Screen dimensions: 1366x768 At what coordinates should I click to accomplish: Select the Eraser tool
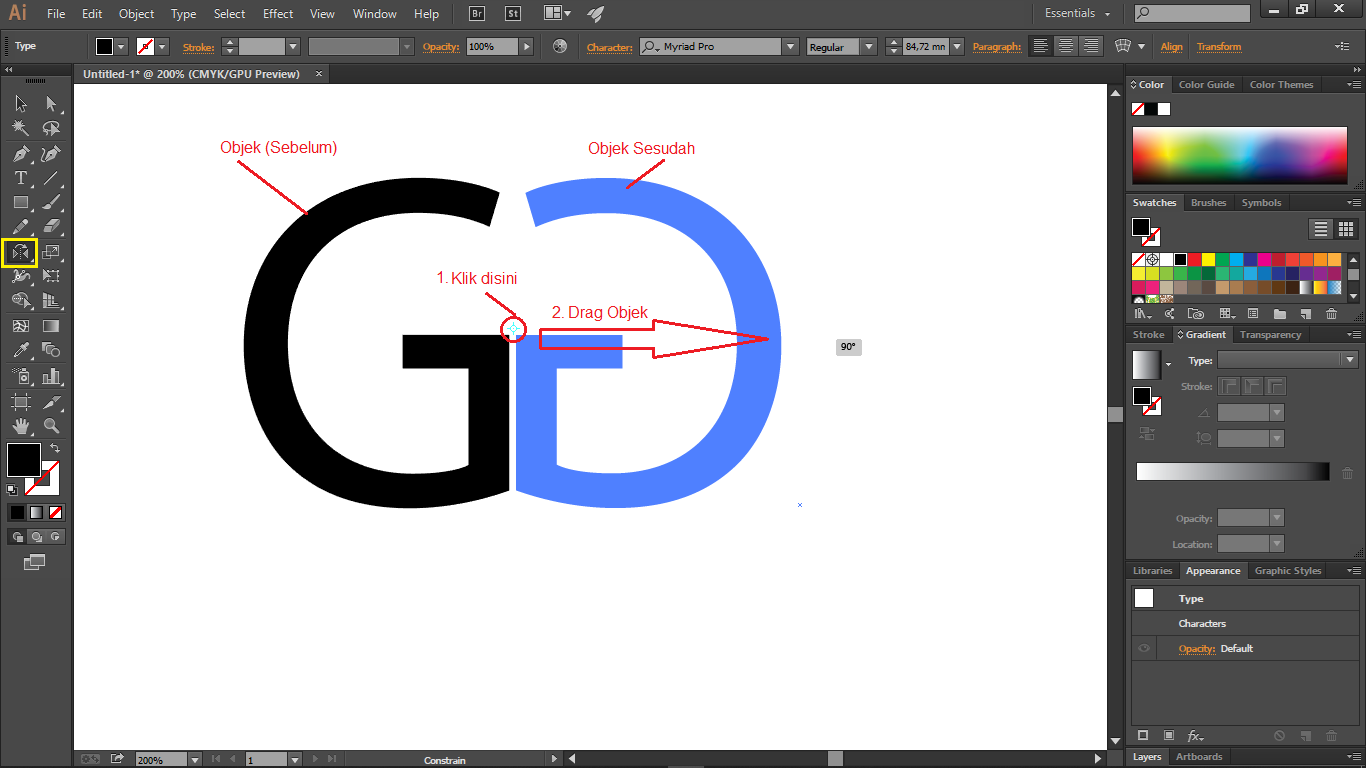tap(51, 227)
